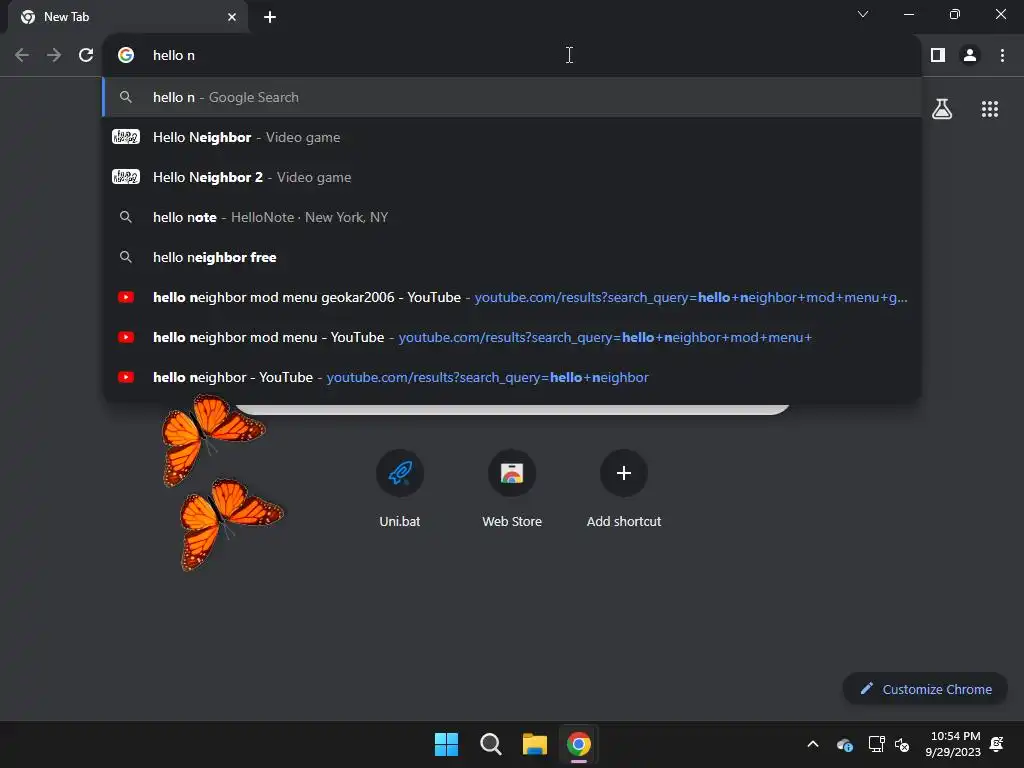Open a new tab with plus button
This screenshot has height=768, width=1024.
(270, 17)
